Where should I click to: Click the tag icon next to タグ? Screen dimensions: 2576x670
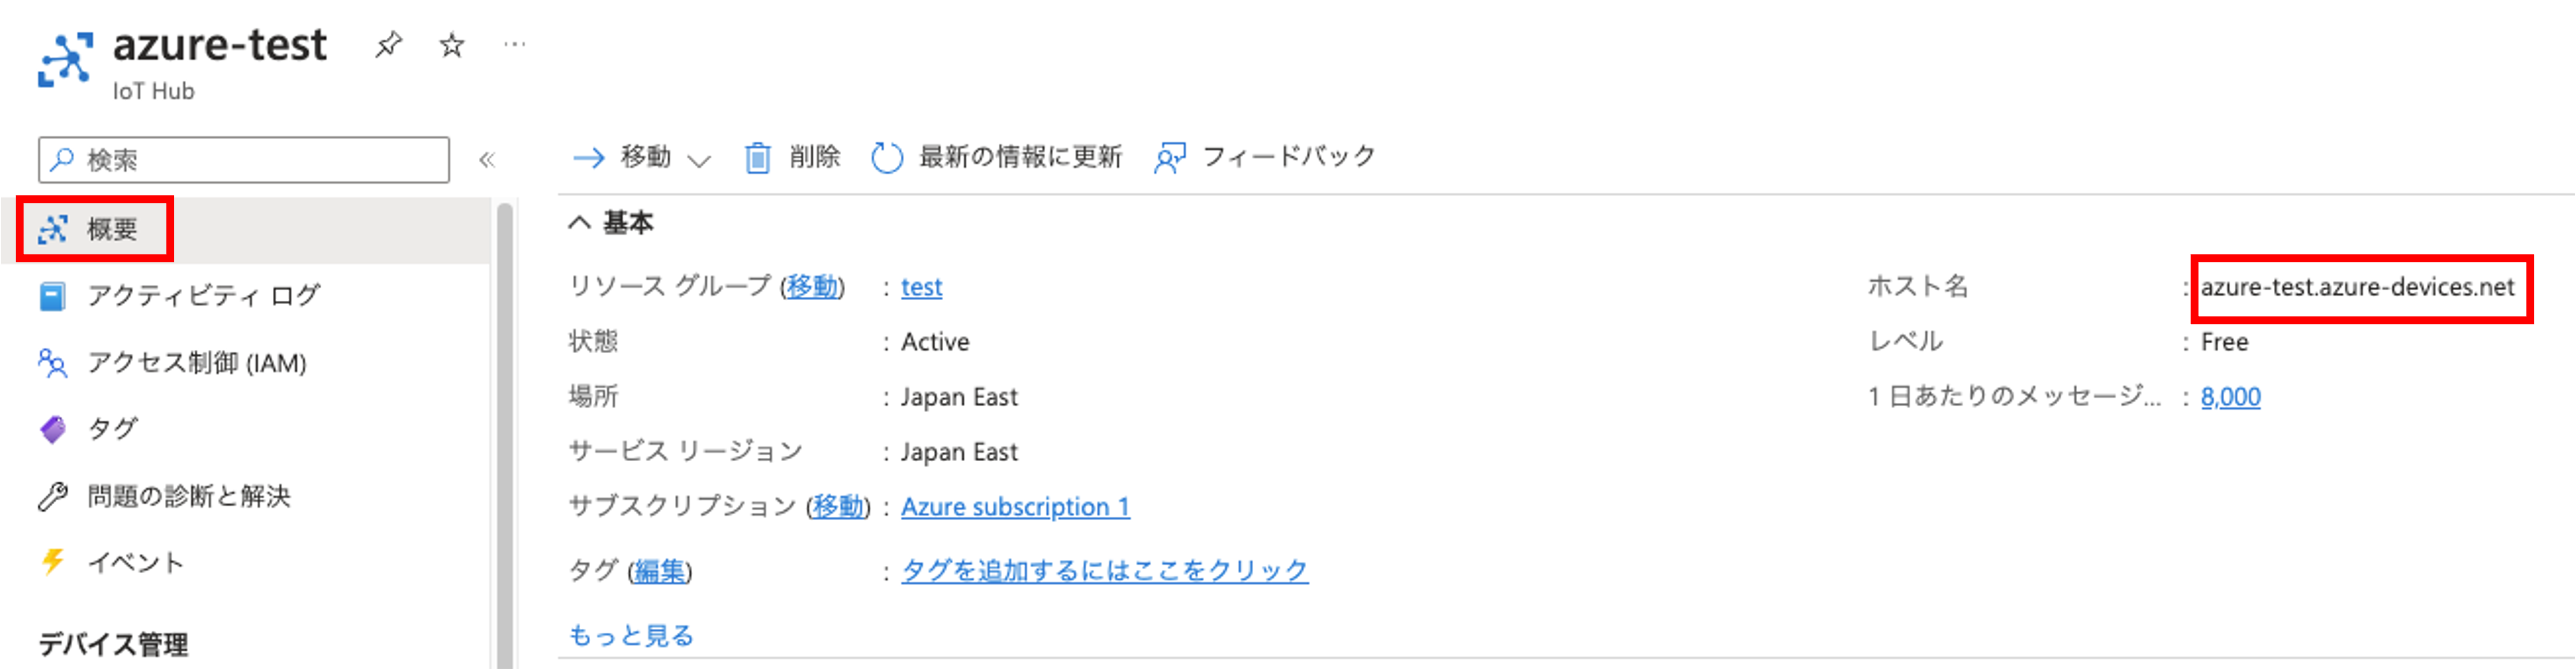click(x=53, y=429)
